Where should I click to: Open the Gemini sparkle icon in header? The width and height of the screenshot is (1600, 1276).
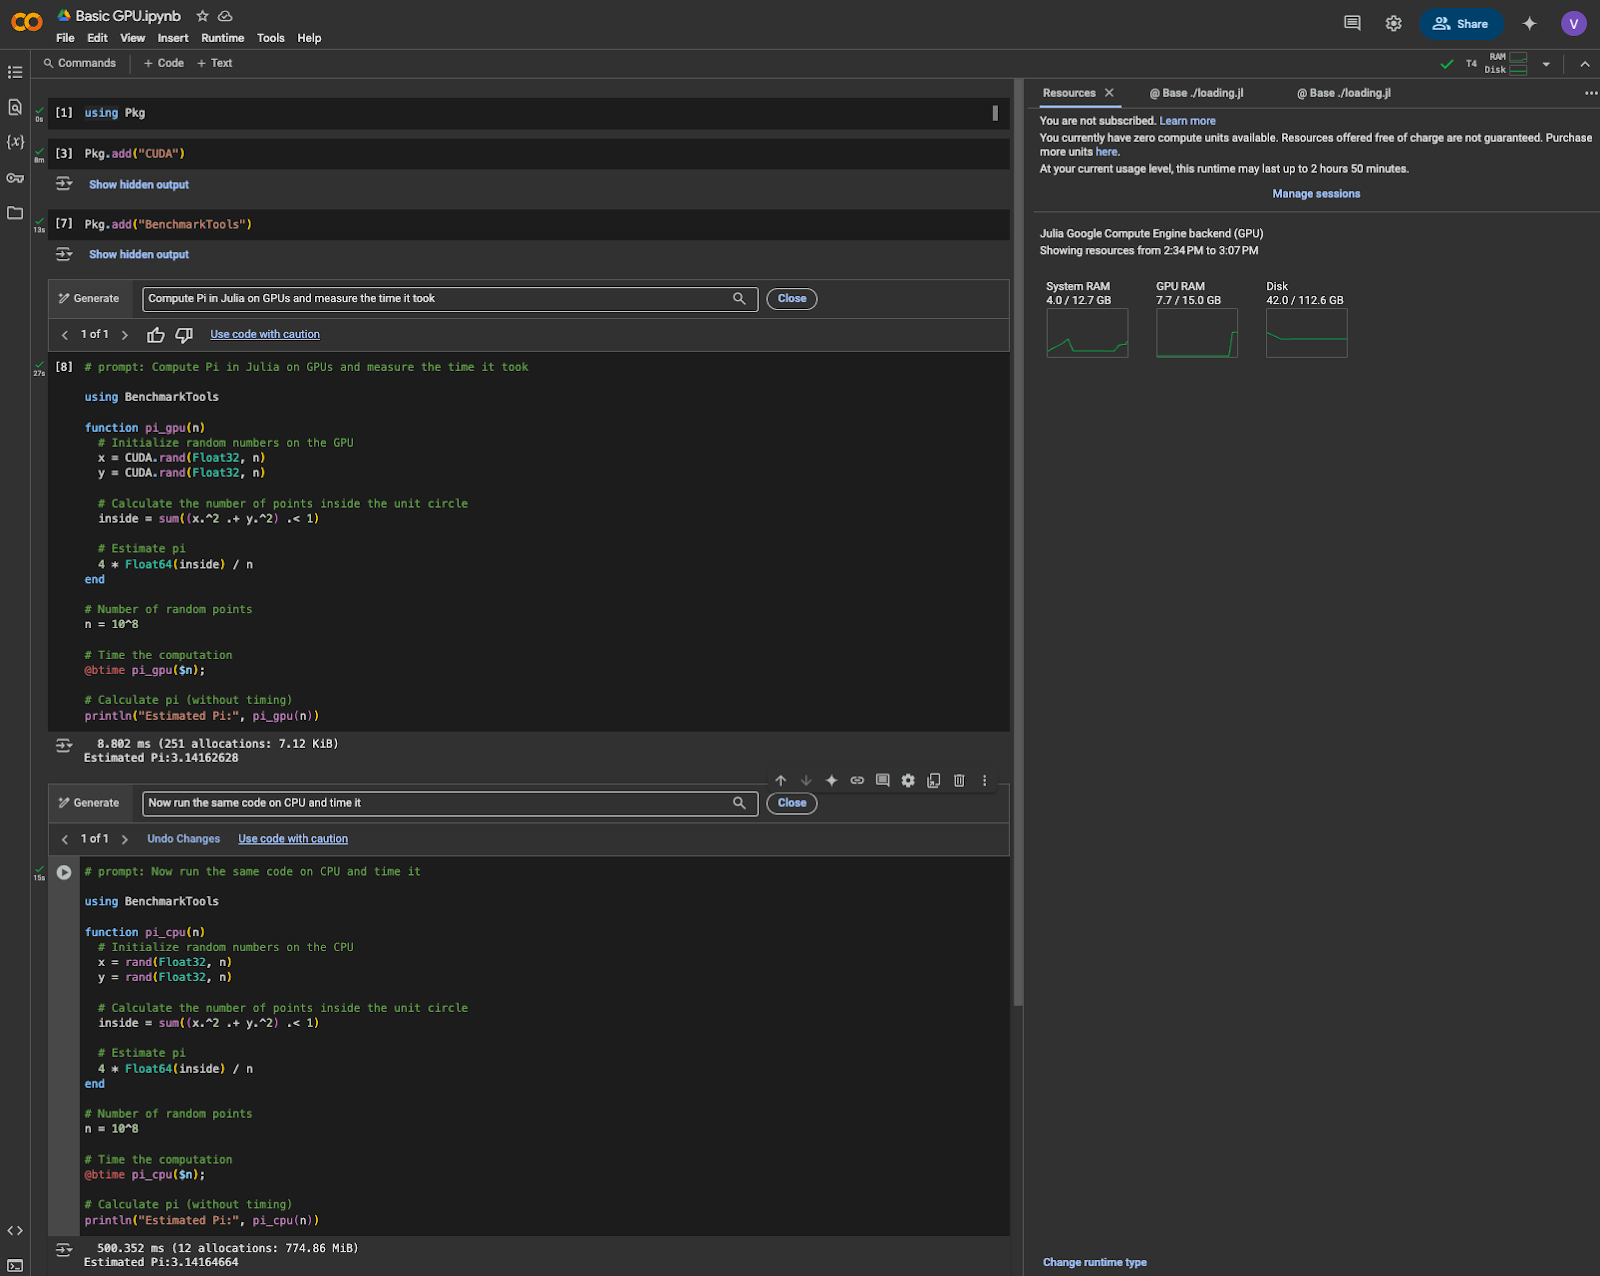coord(1529,23)
